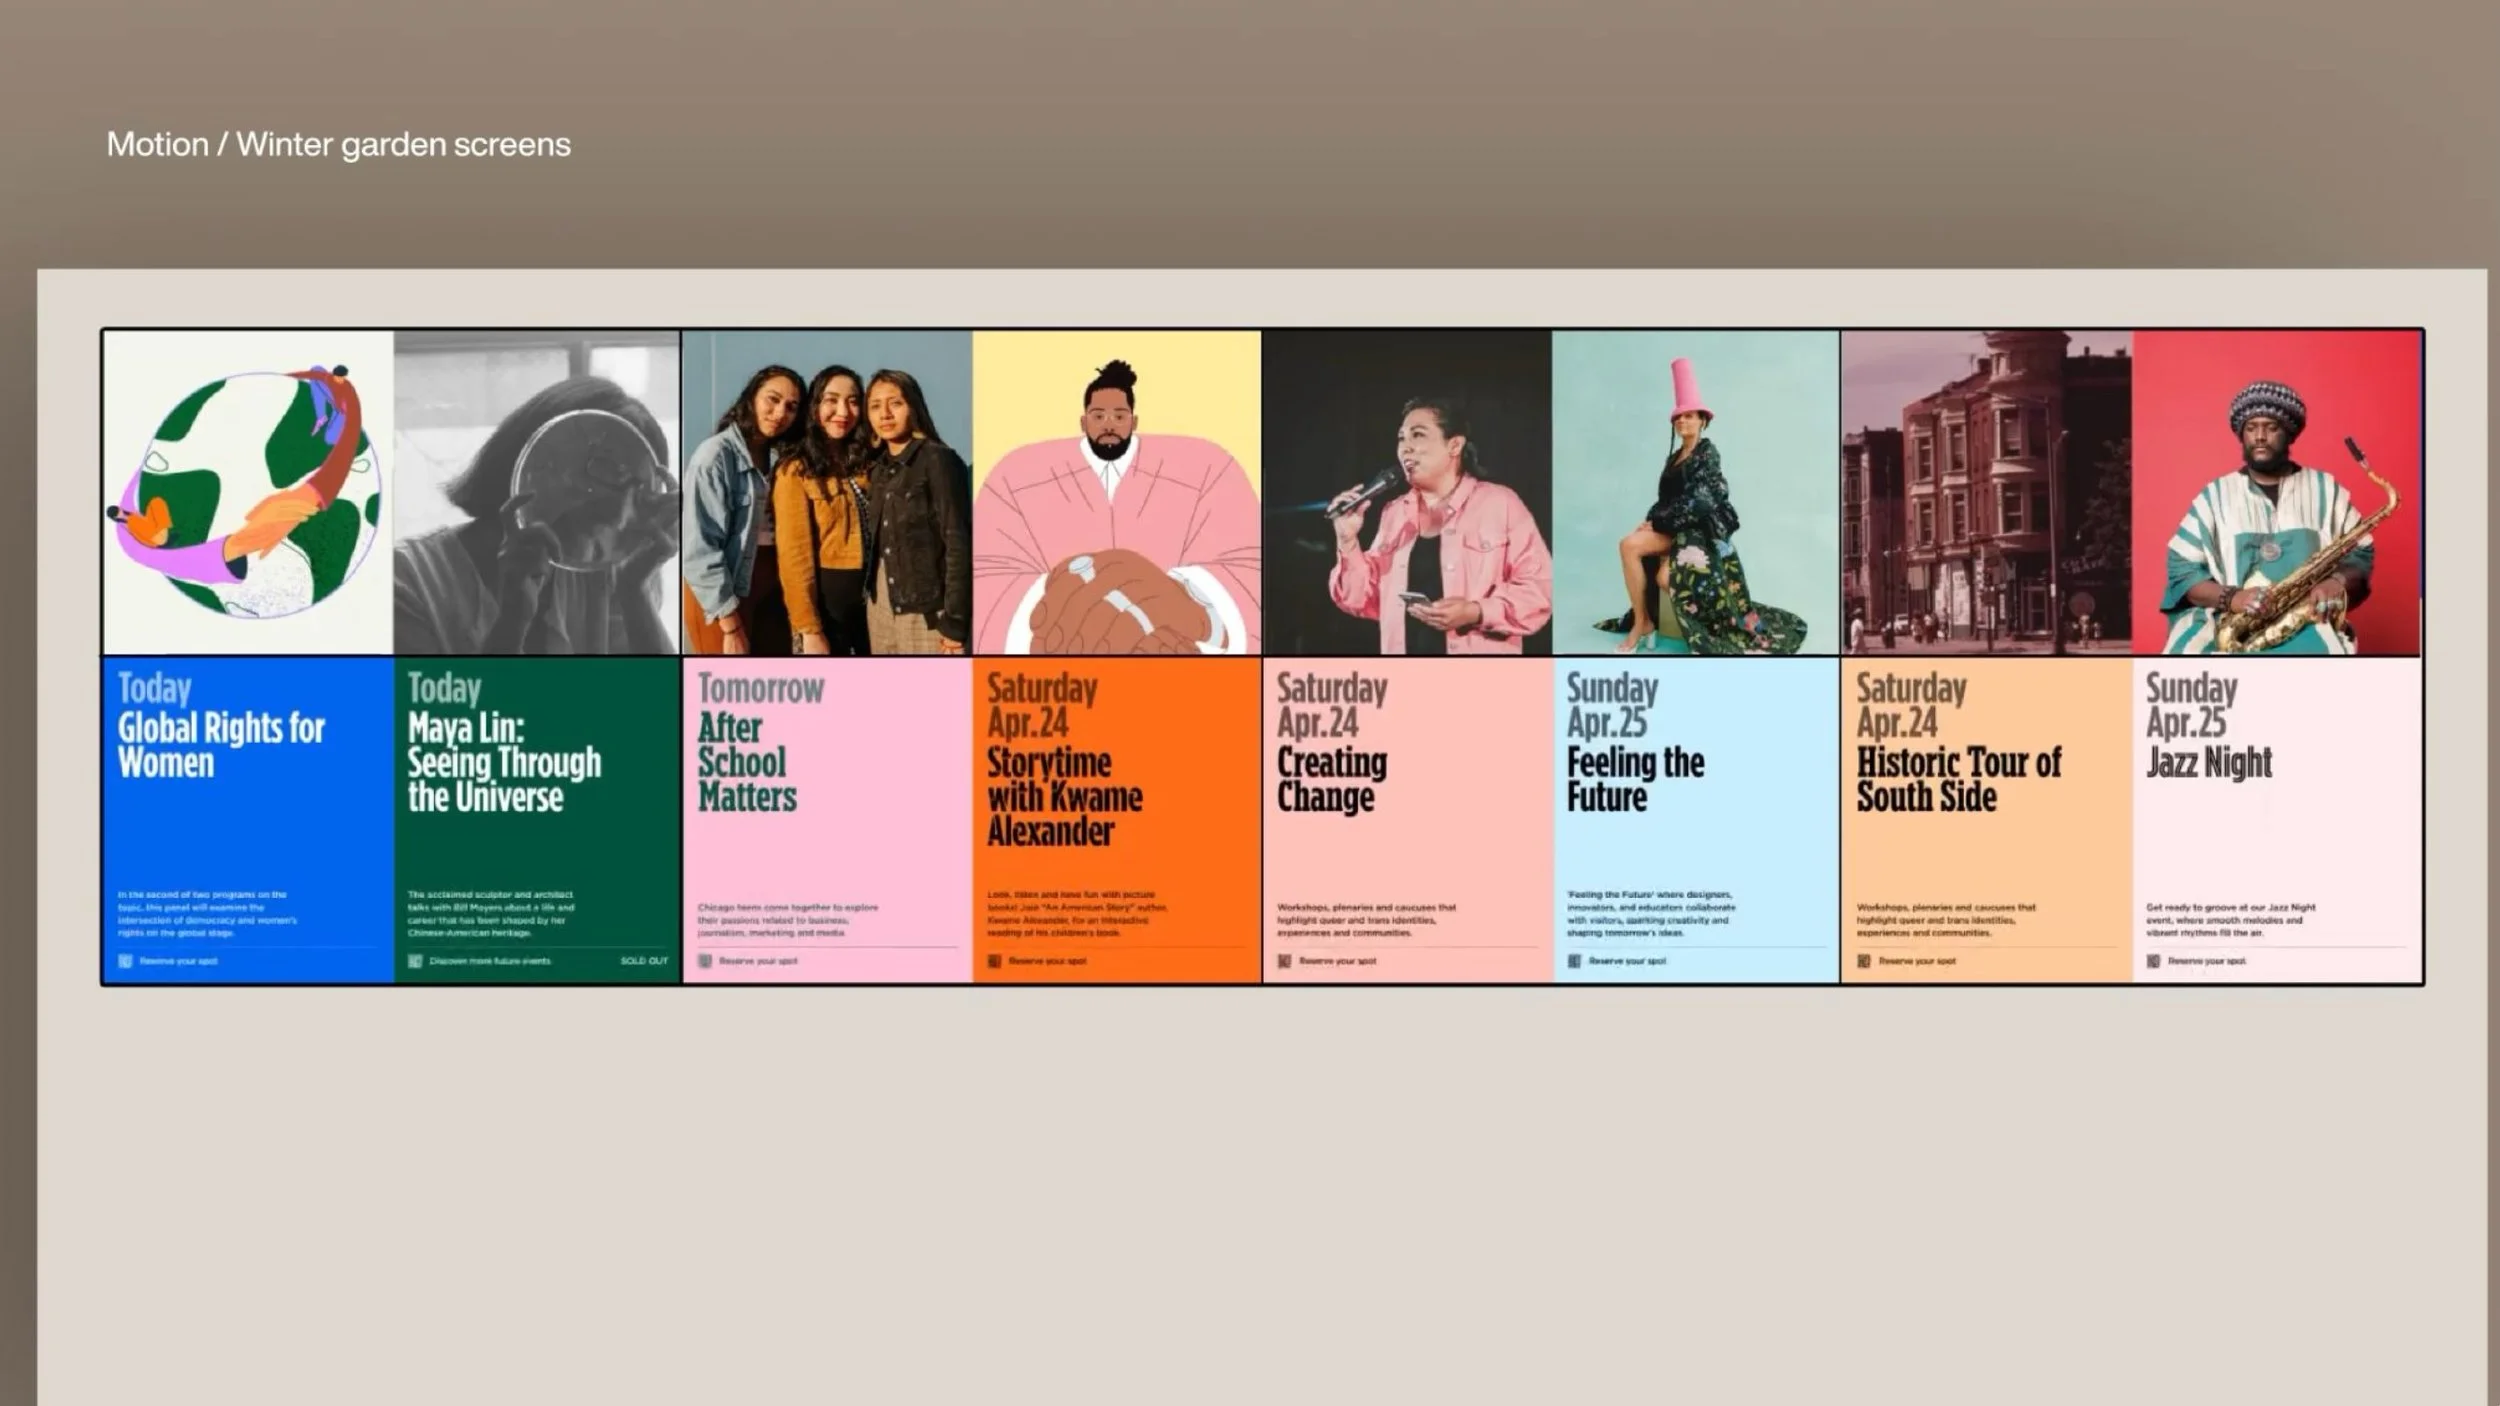
Task: Click QR icon on Storytime with Kwame Alexander card
Action: [995, 961]
